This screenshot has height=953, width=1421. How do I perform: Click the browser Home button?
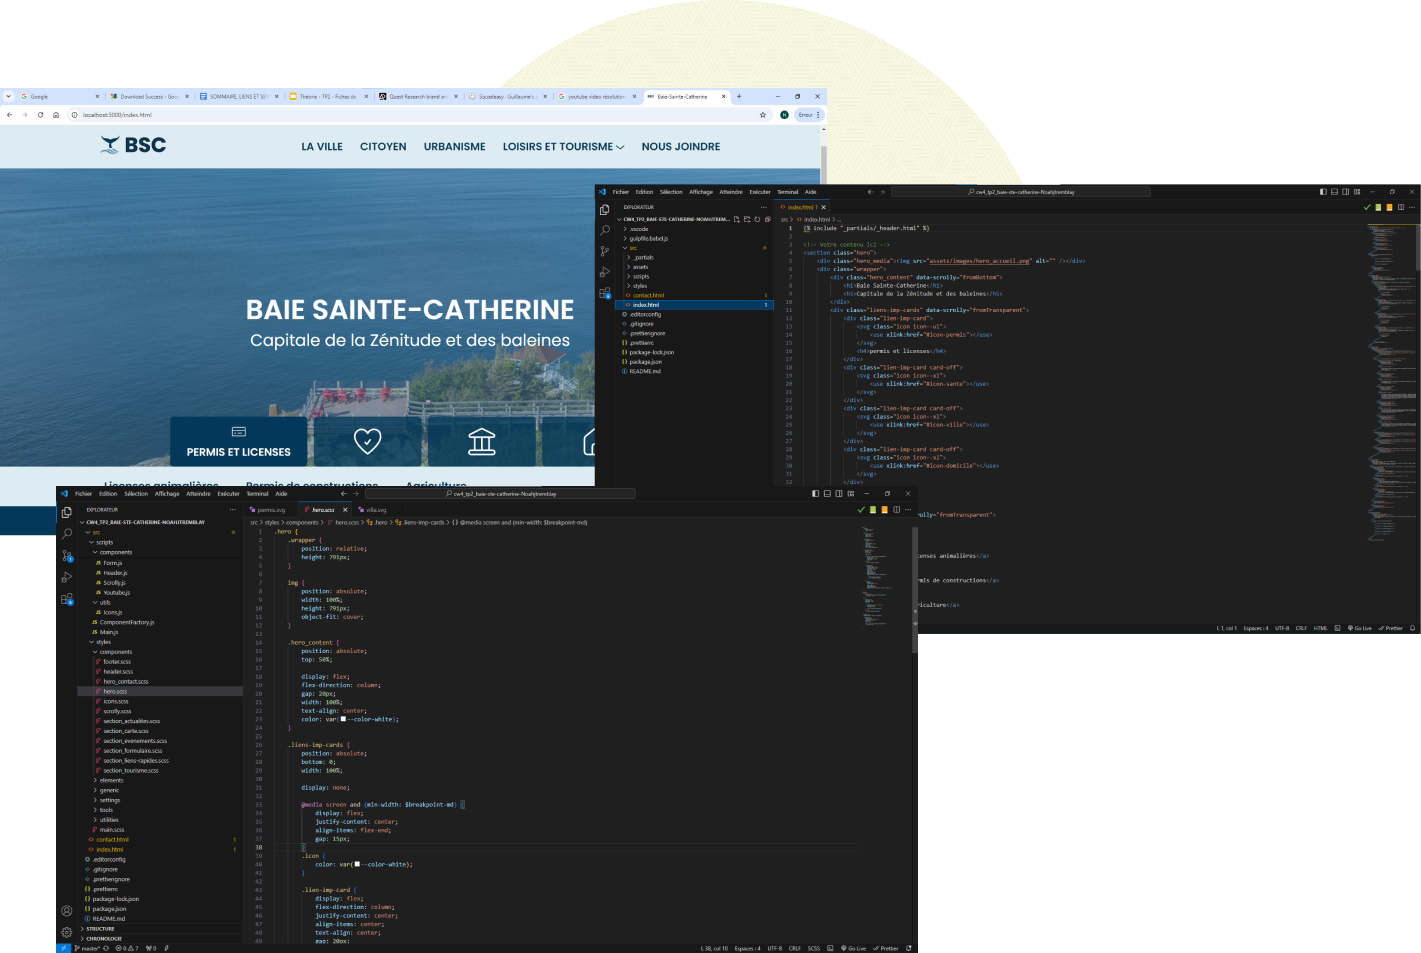pos(56,115)
